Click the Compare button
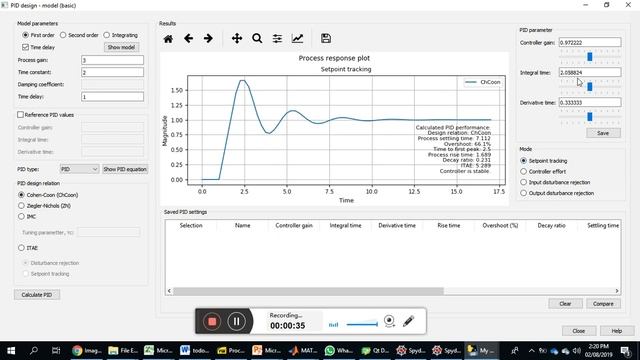The width and height of the screenshot is (640, 360). [603, 304]
